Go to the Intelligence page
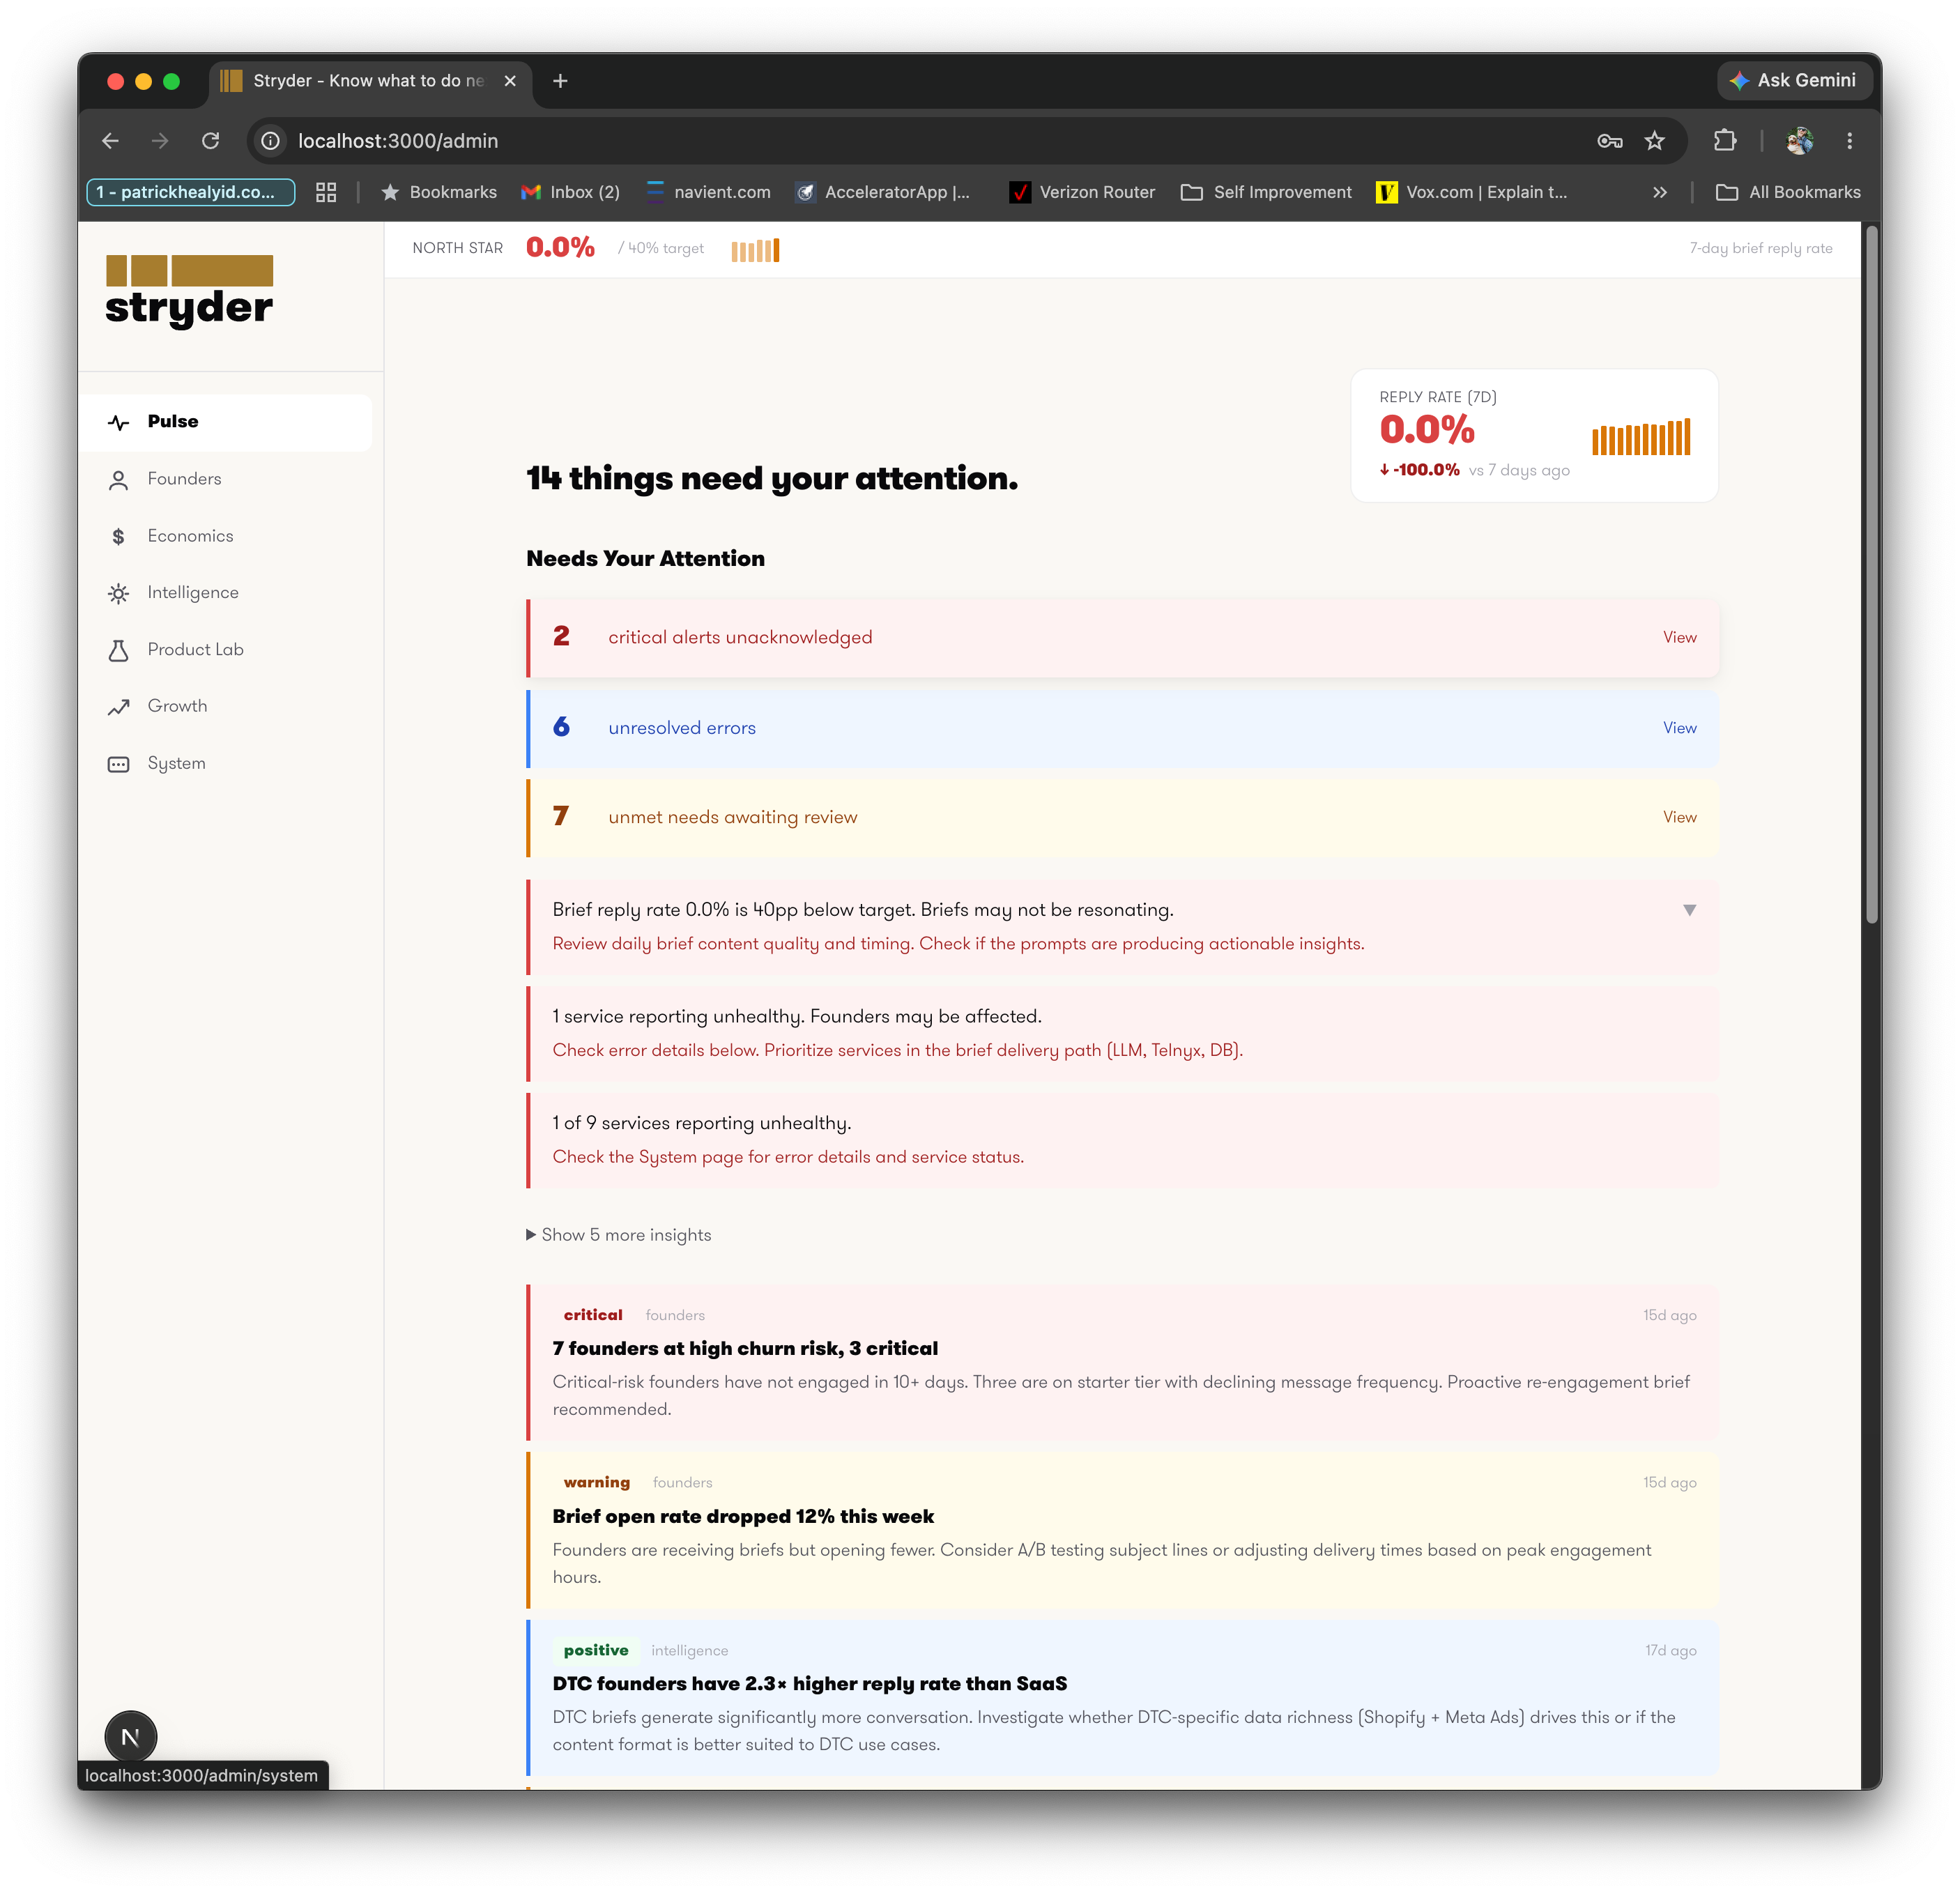This screenshot has height=1893, width=1960. click(193, 593)
